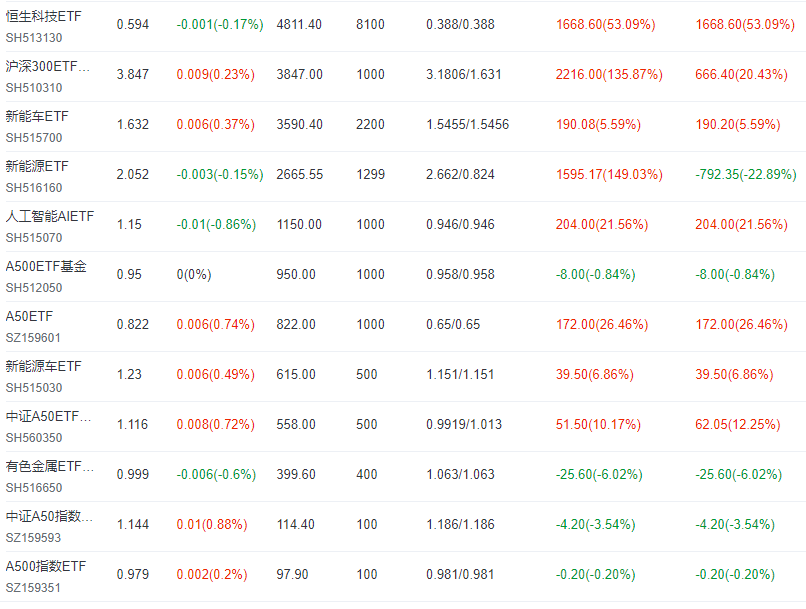Image resolution: width=806 pixels, height=609 pixels.
Task: Select cost 2.662/0.824
Action: [461, 175]
